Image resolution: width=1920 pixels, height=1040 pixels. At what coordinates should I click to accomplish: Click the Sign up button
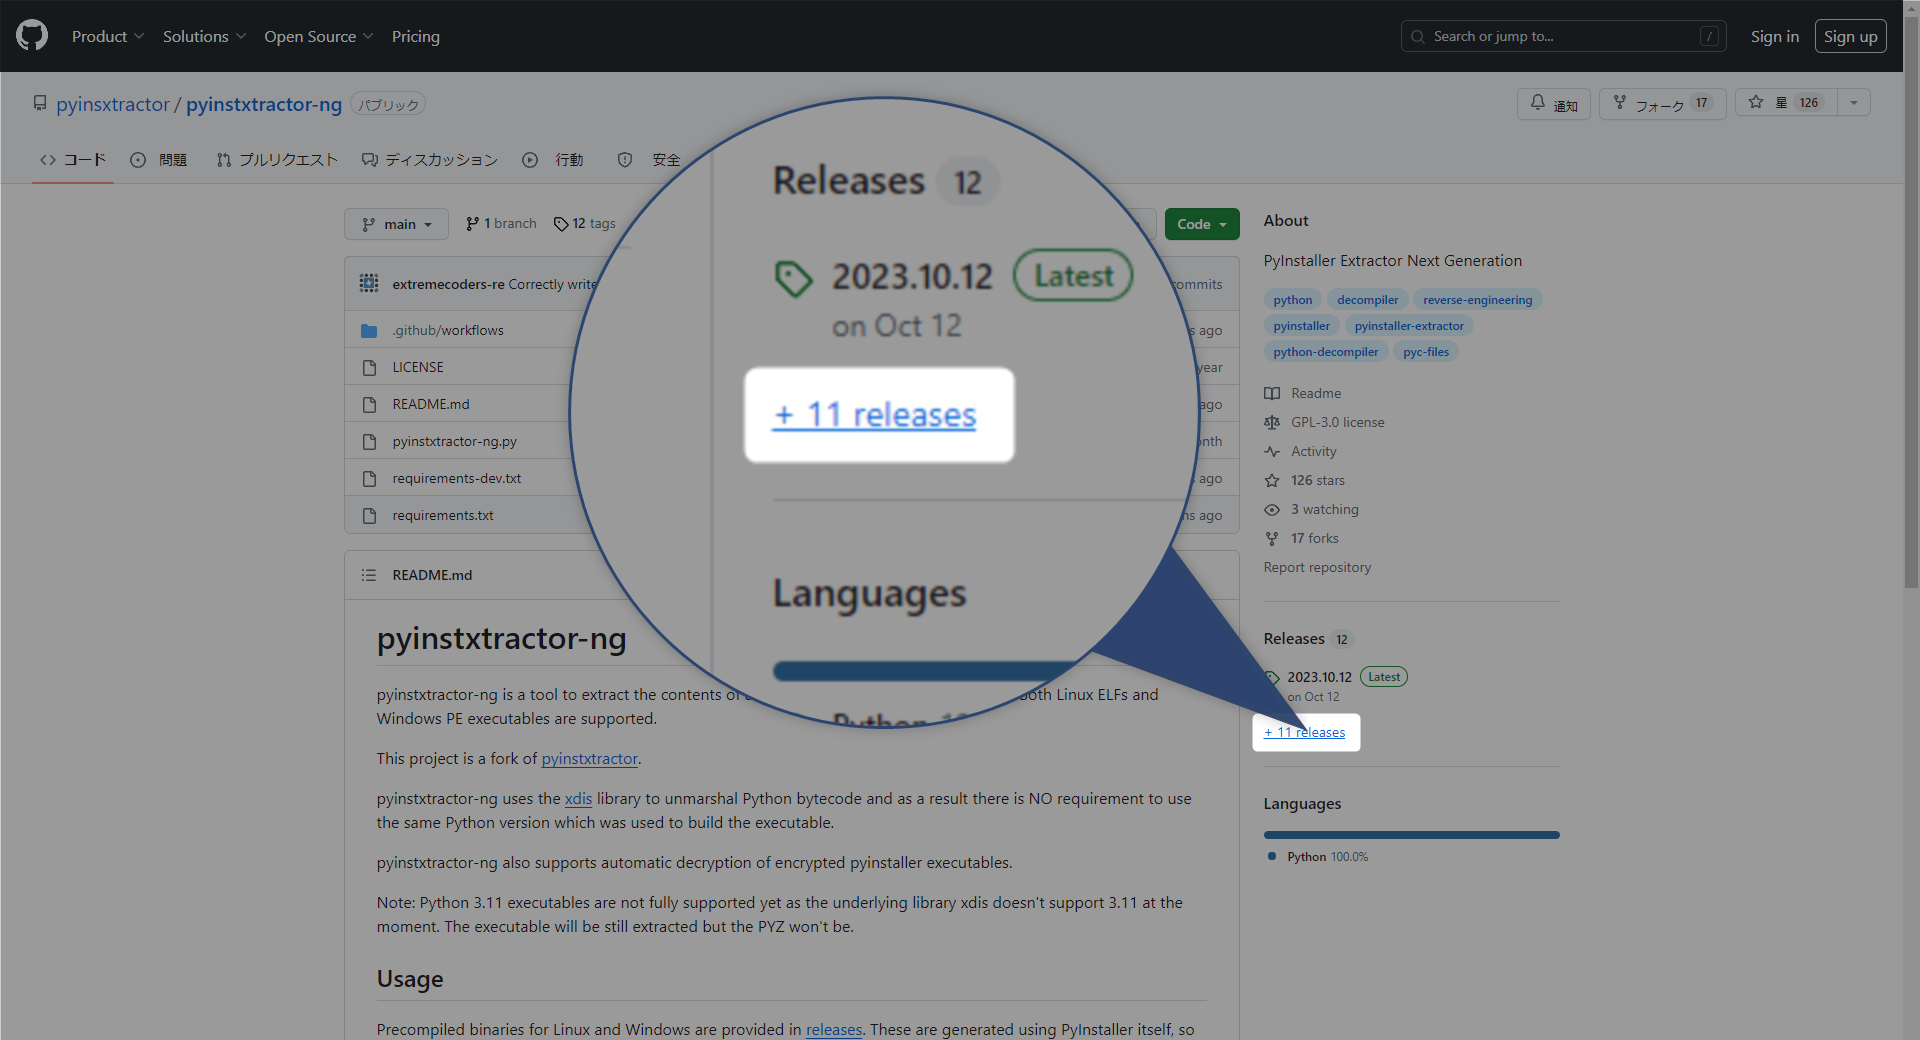[x=1850, y=36]
